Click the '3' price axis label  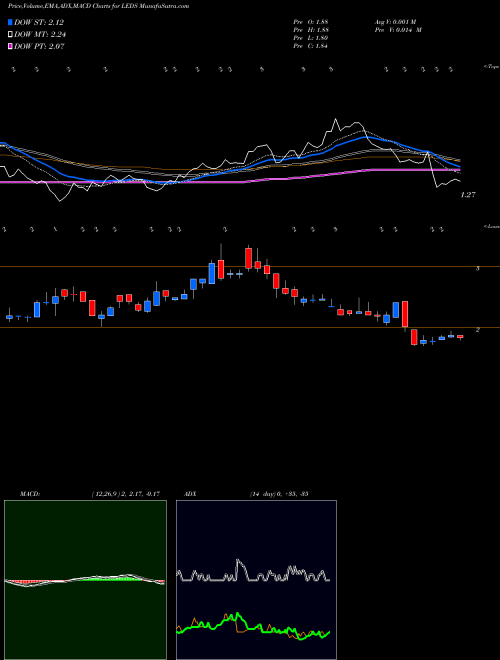[x=477, y=268]
